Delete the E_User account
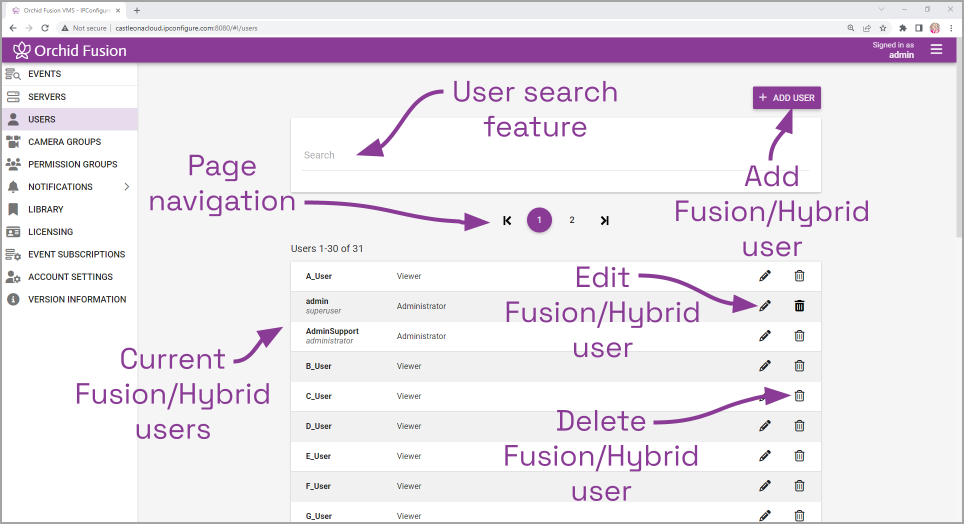This screenshot has height=524, width=964. coord(799,456)
